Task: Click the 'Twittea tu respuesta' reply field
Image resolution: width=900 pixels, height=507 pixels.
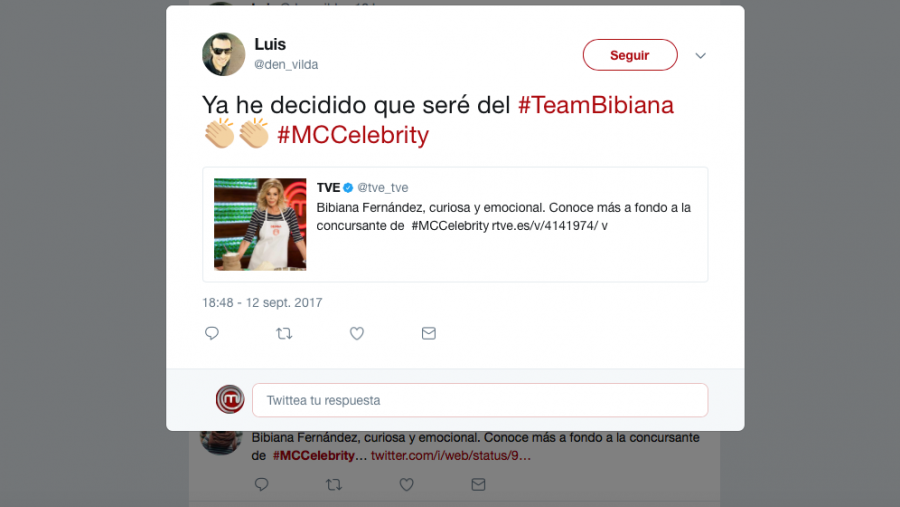Action: (x=480, y=400)
